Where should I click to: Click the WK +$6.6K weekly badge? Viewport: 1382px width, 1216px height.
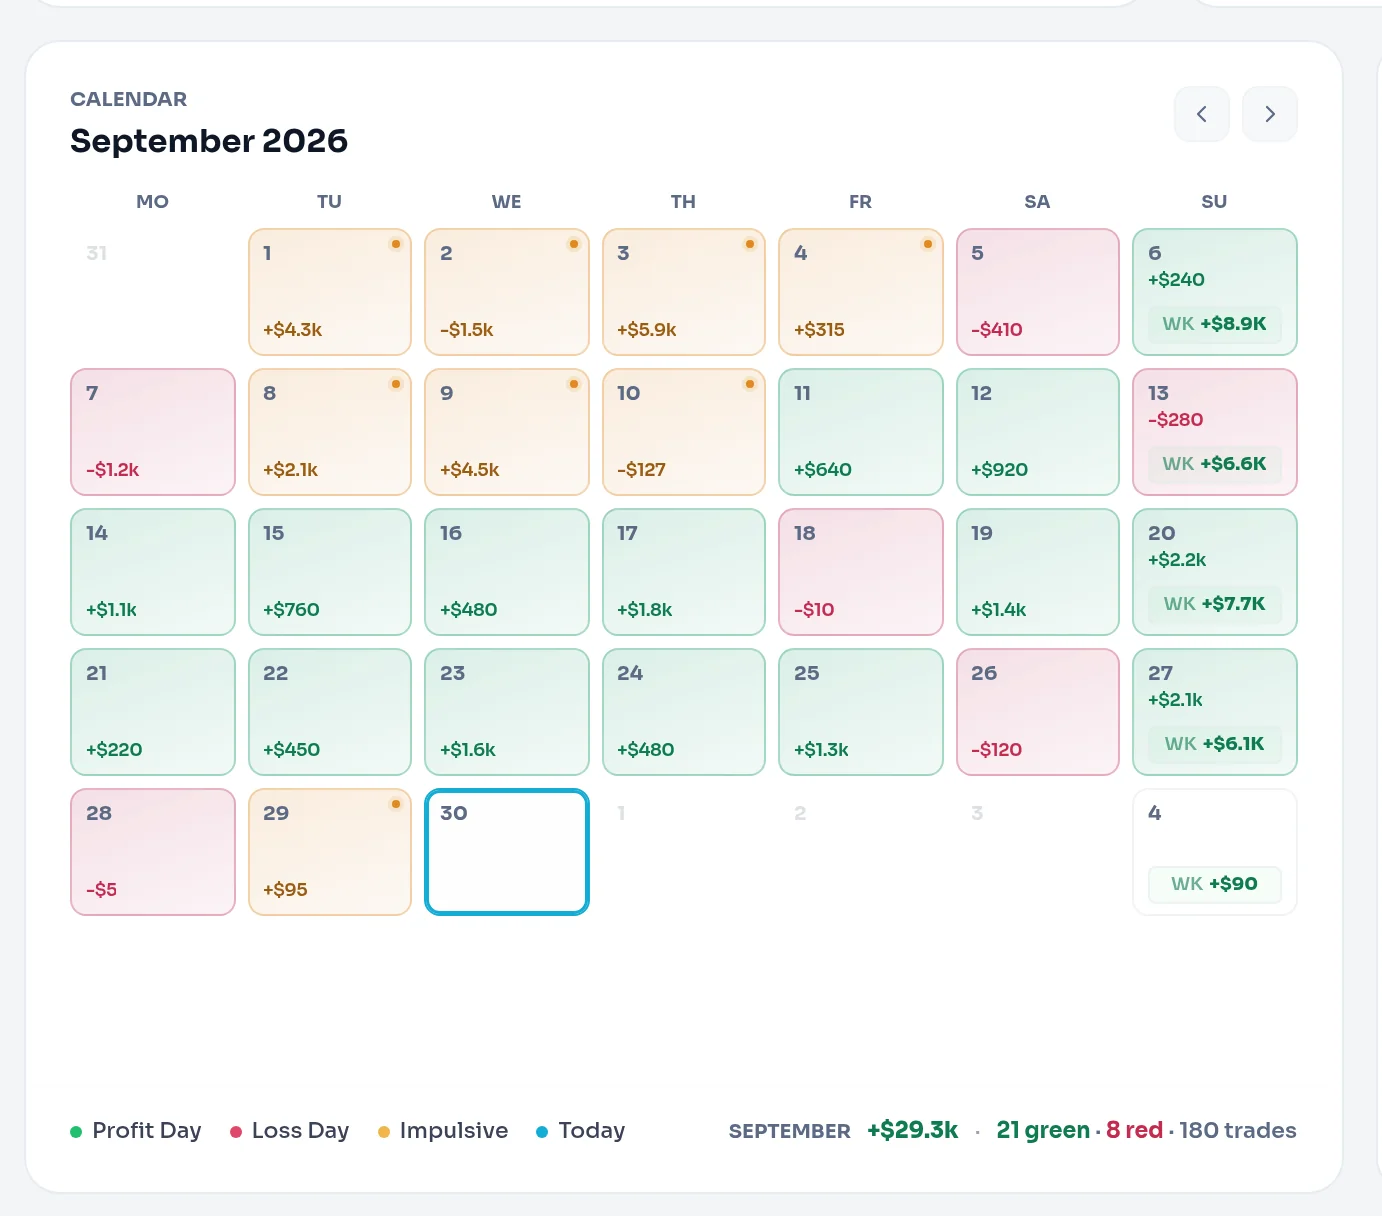pyautogui.click(x=1214, y=464)
